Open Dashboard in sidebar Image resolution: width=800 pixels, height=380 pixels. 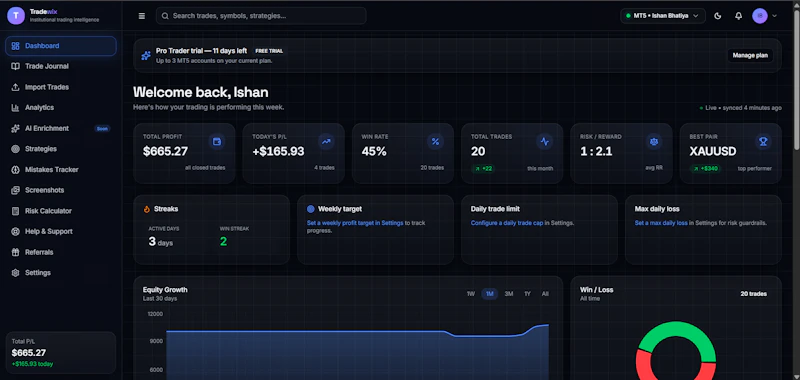61,46
